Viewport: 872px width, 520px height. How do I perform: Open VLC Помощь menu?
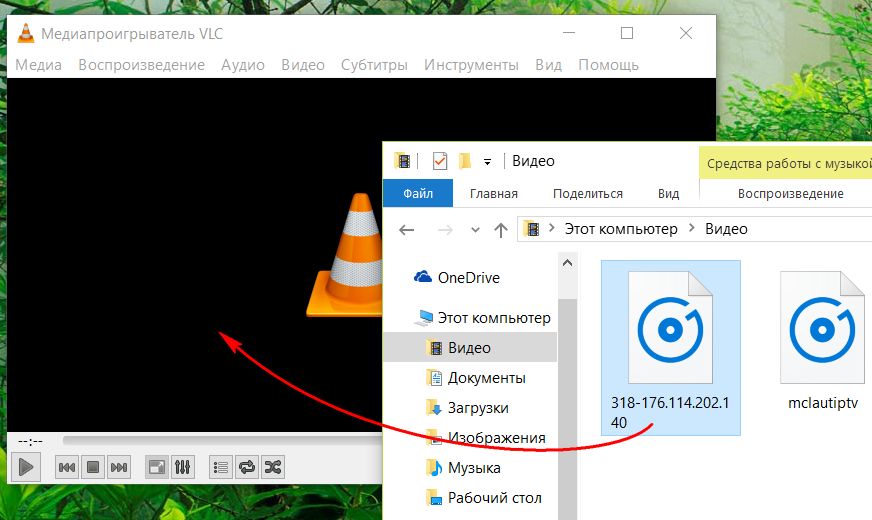[x=608, y=65]
